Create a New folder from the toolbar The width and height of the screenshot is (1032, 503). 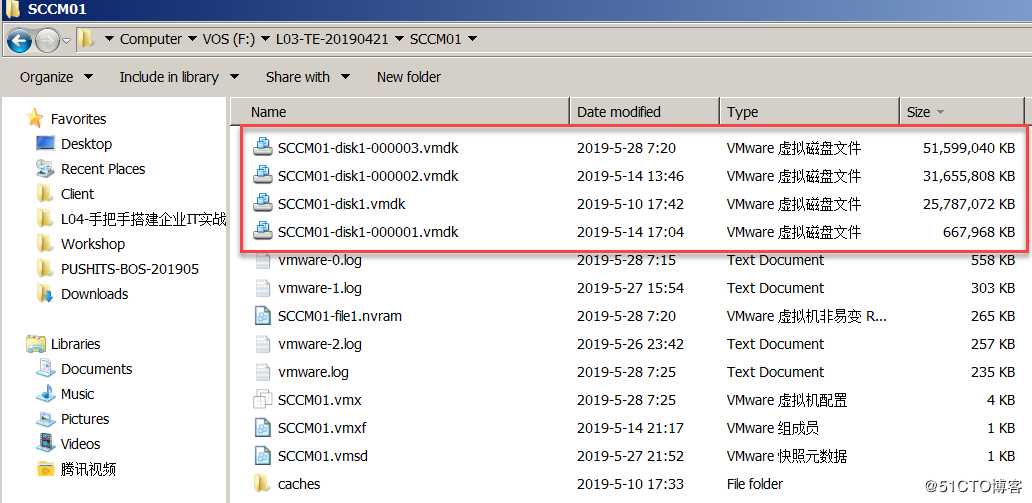(409, 77)
